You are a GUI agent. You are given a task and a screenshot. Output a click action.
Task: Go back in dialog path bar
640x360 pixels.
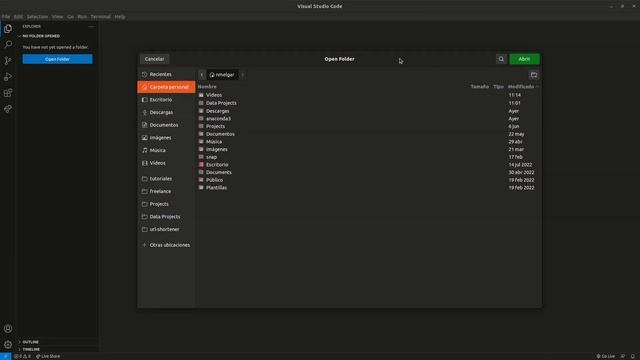(x=202, y=75)
